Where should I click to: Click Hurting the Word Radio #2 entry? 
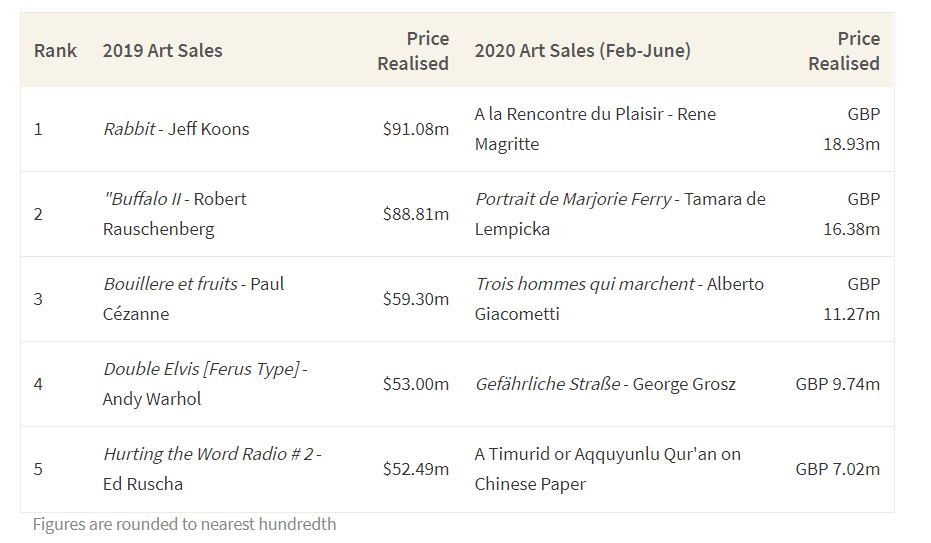[x=212, y=469]
